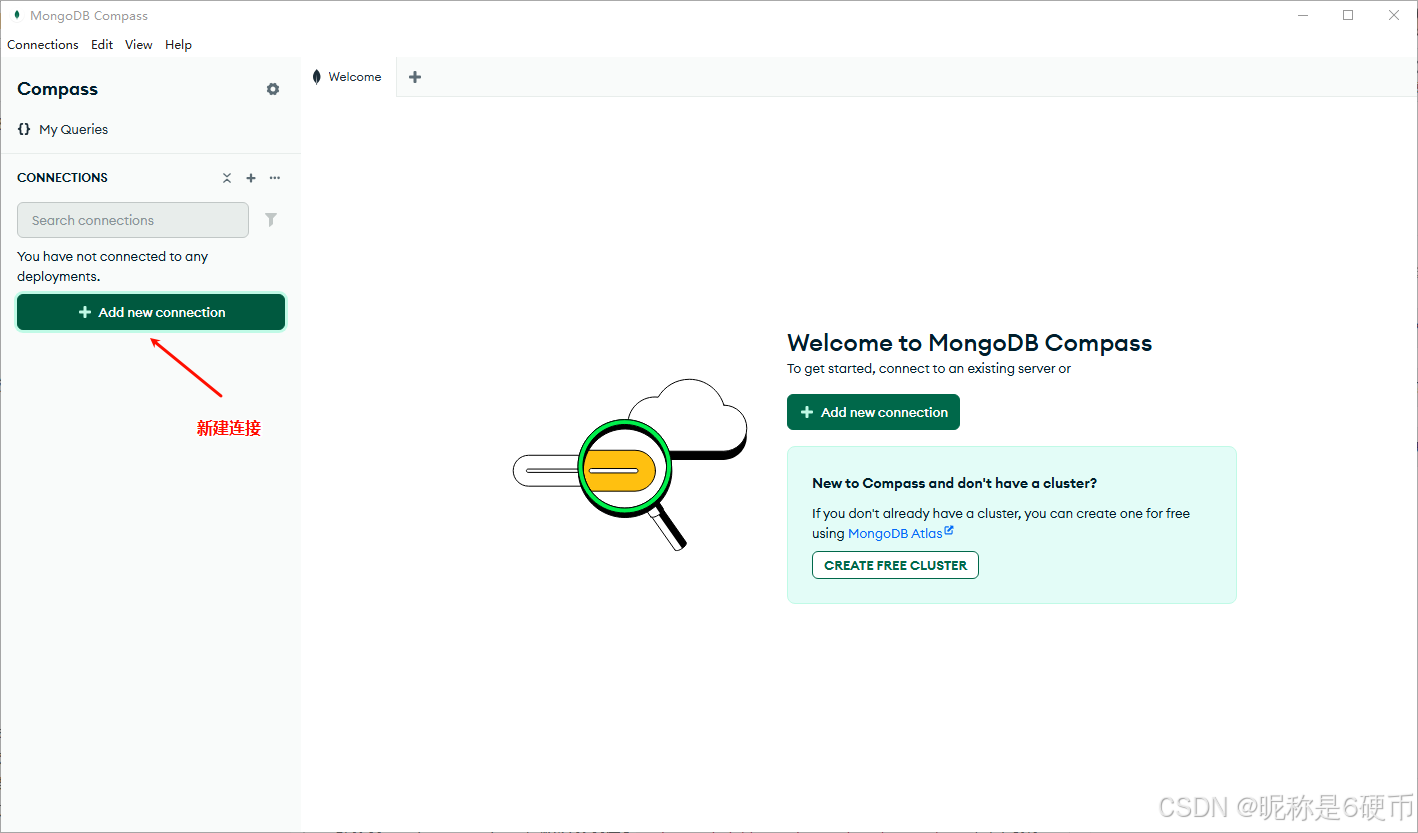The width and height of the screenshot is (1418, 833).
Task: Open a new tab with plus icon
Action: pos(415,77)
